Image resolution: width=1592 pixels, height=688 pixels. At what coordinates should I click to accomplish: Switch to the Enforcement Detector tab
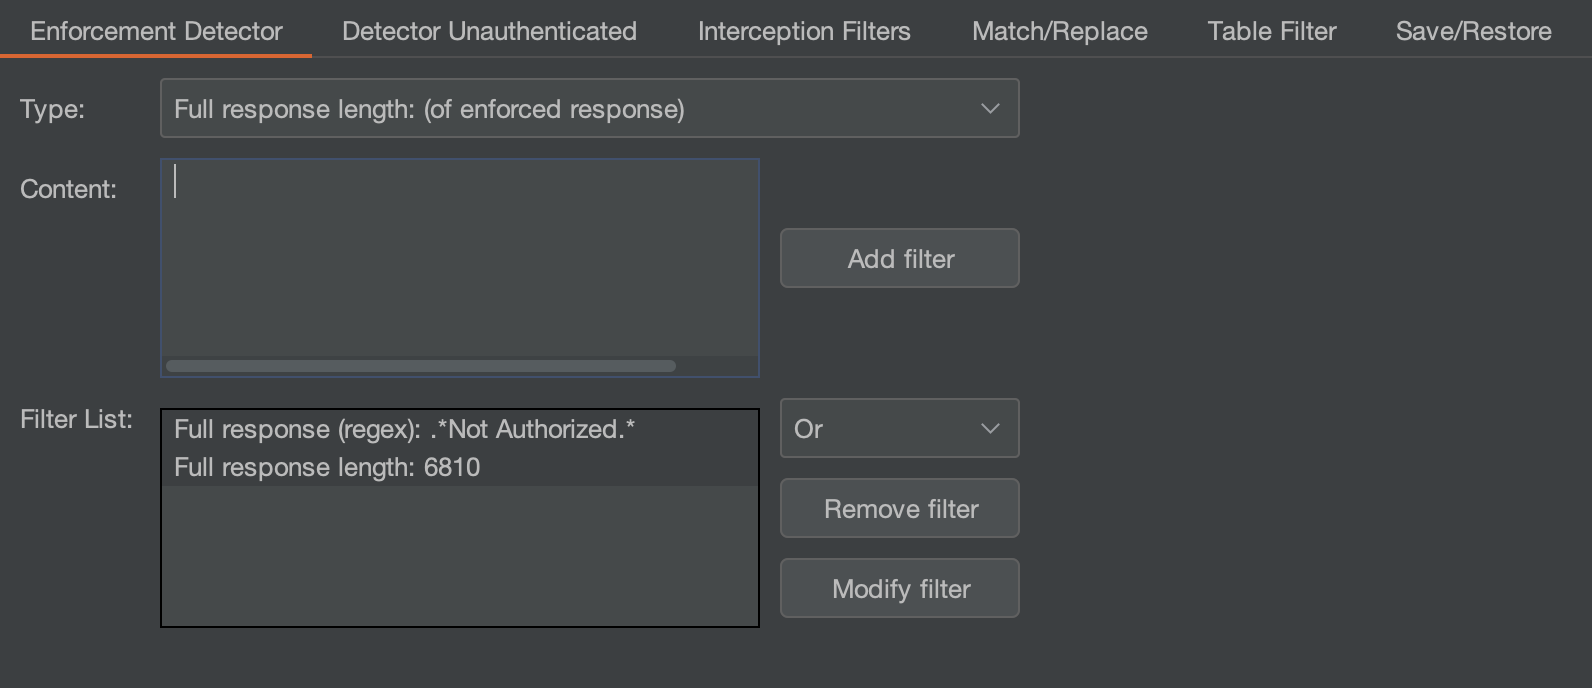[156, 31]
